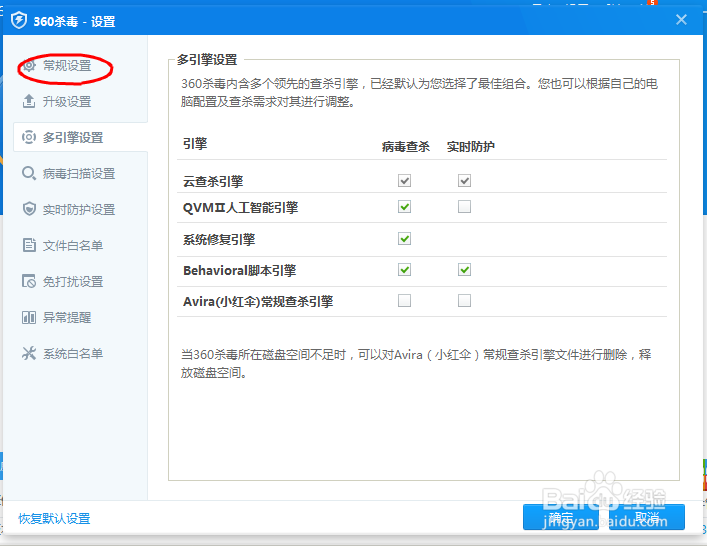Open 实时防护设置 page
707x546 pixels.
[x=79, y=210]
